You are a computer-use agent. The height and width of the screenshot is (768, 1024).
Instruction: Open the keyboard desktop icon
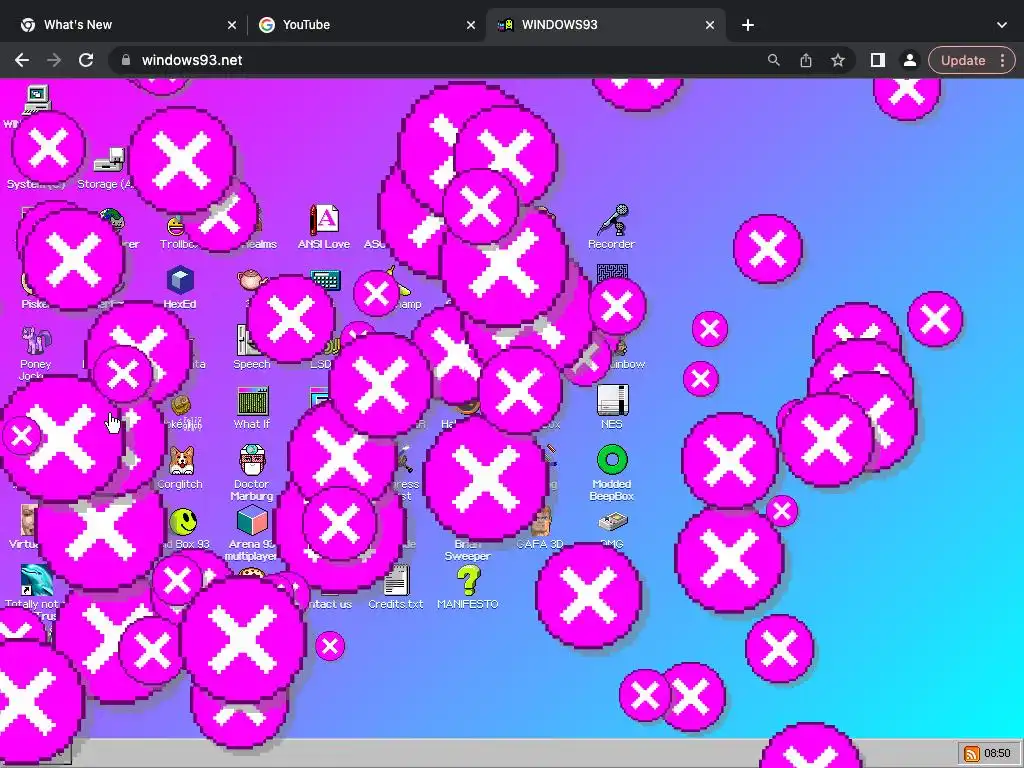point(325,280)
